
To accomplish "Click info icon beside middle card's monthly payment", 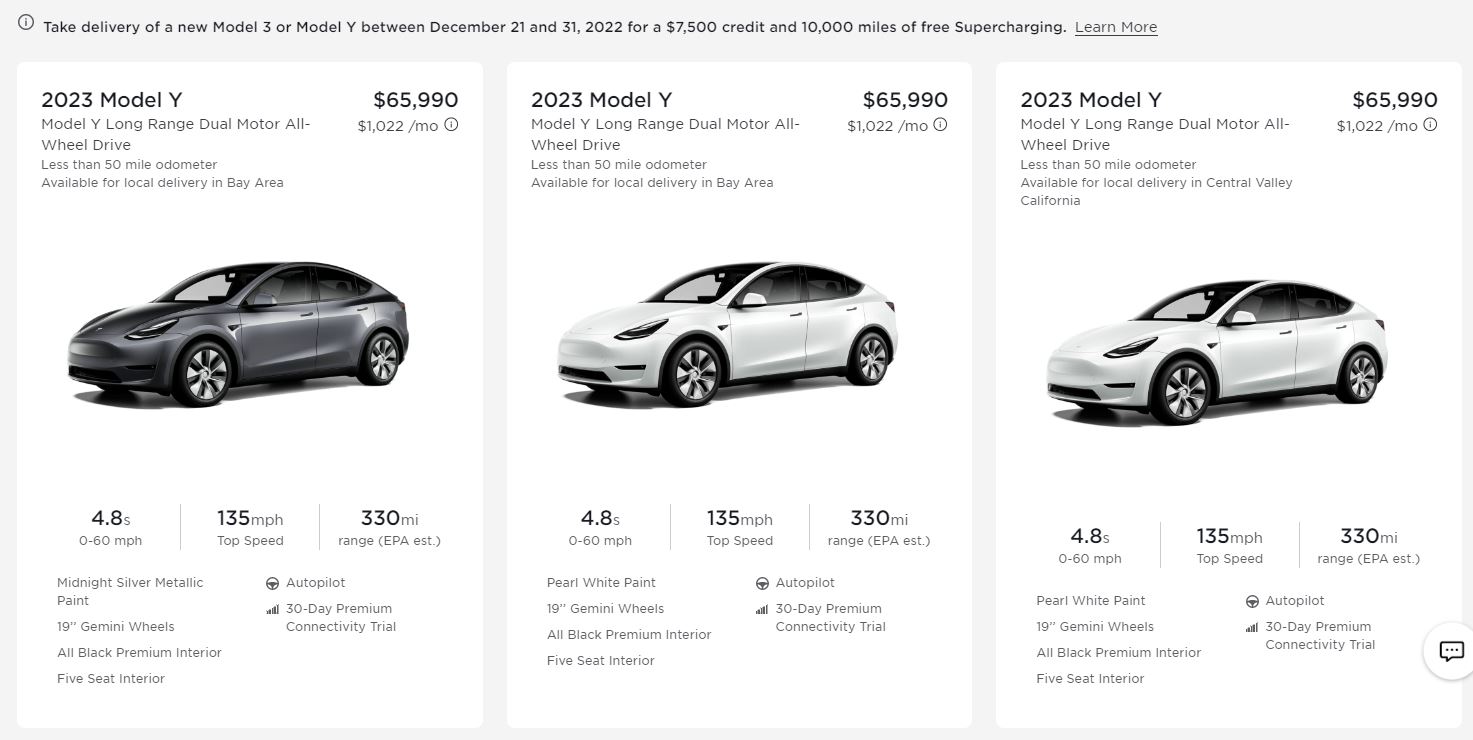I will tap(940, 125).
